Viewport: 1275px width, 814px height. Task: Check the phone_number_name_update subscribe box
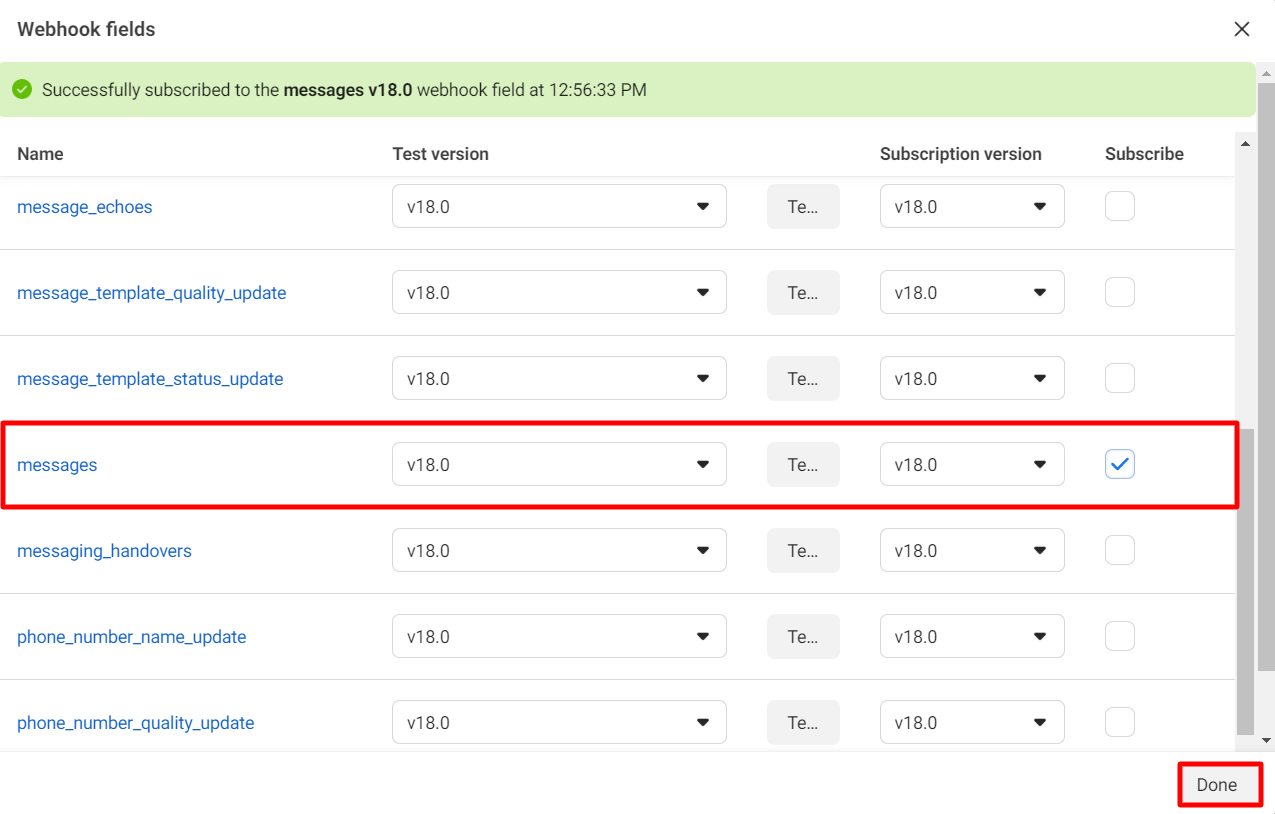point(1119,636)
